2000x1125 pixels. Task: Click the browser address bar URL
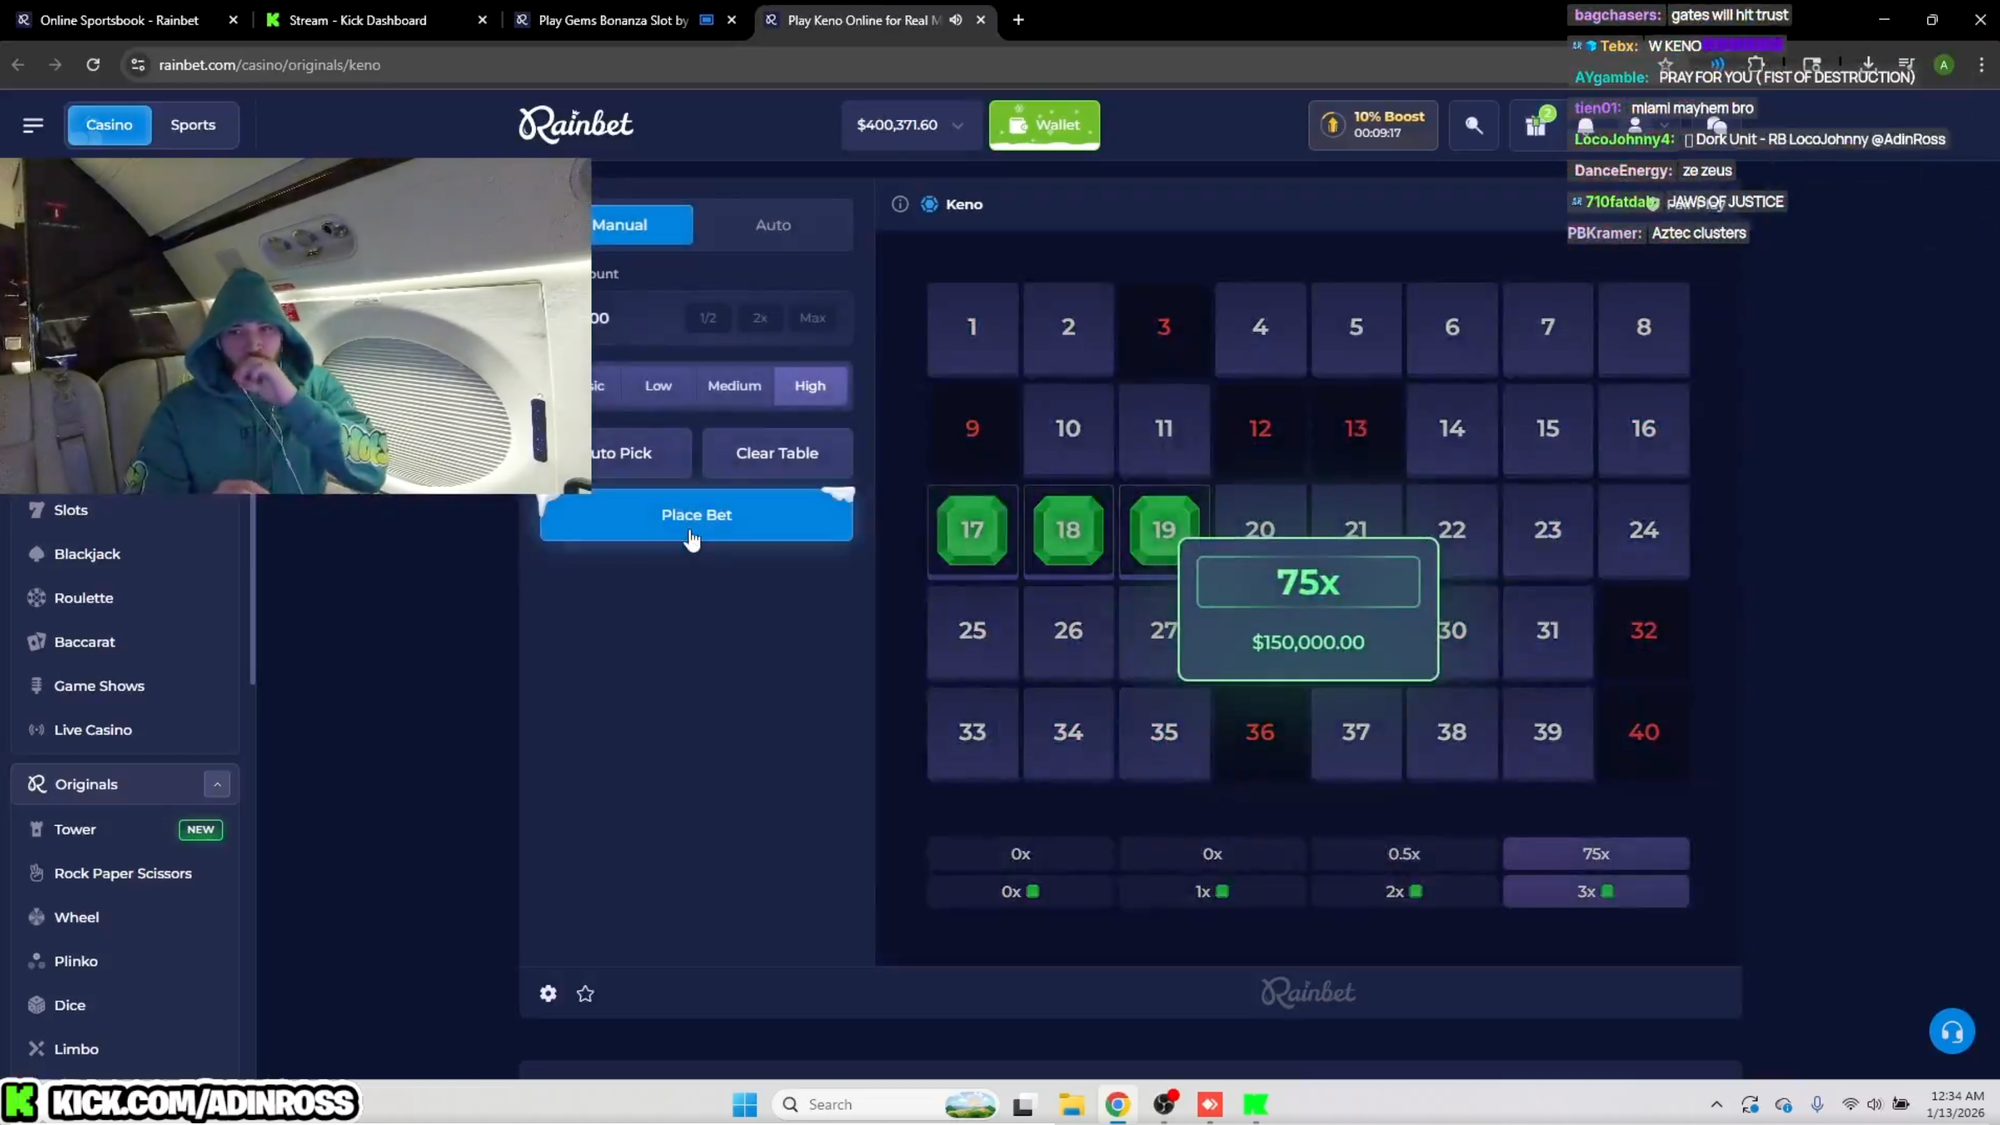pos(270,65)
